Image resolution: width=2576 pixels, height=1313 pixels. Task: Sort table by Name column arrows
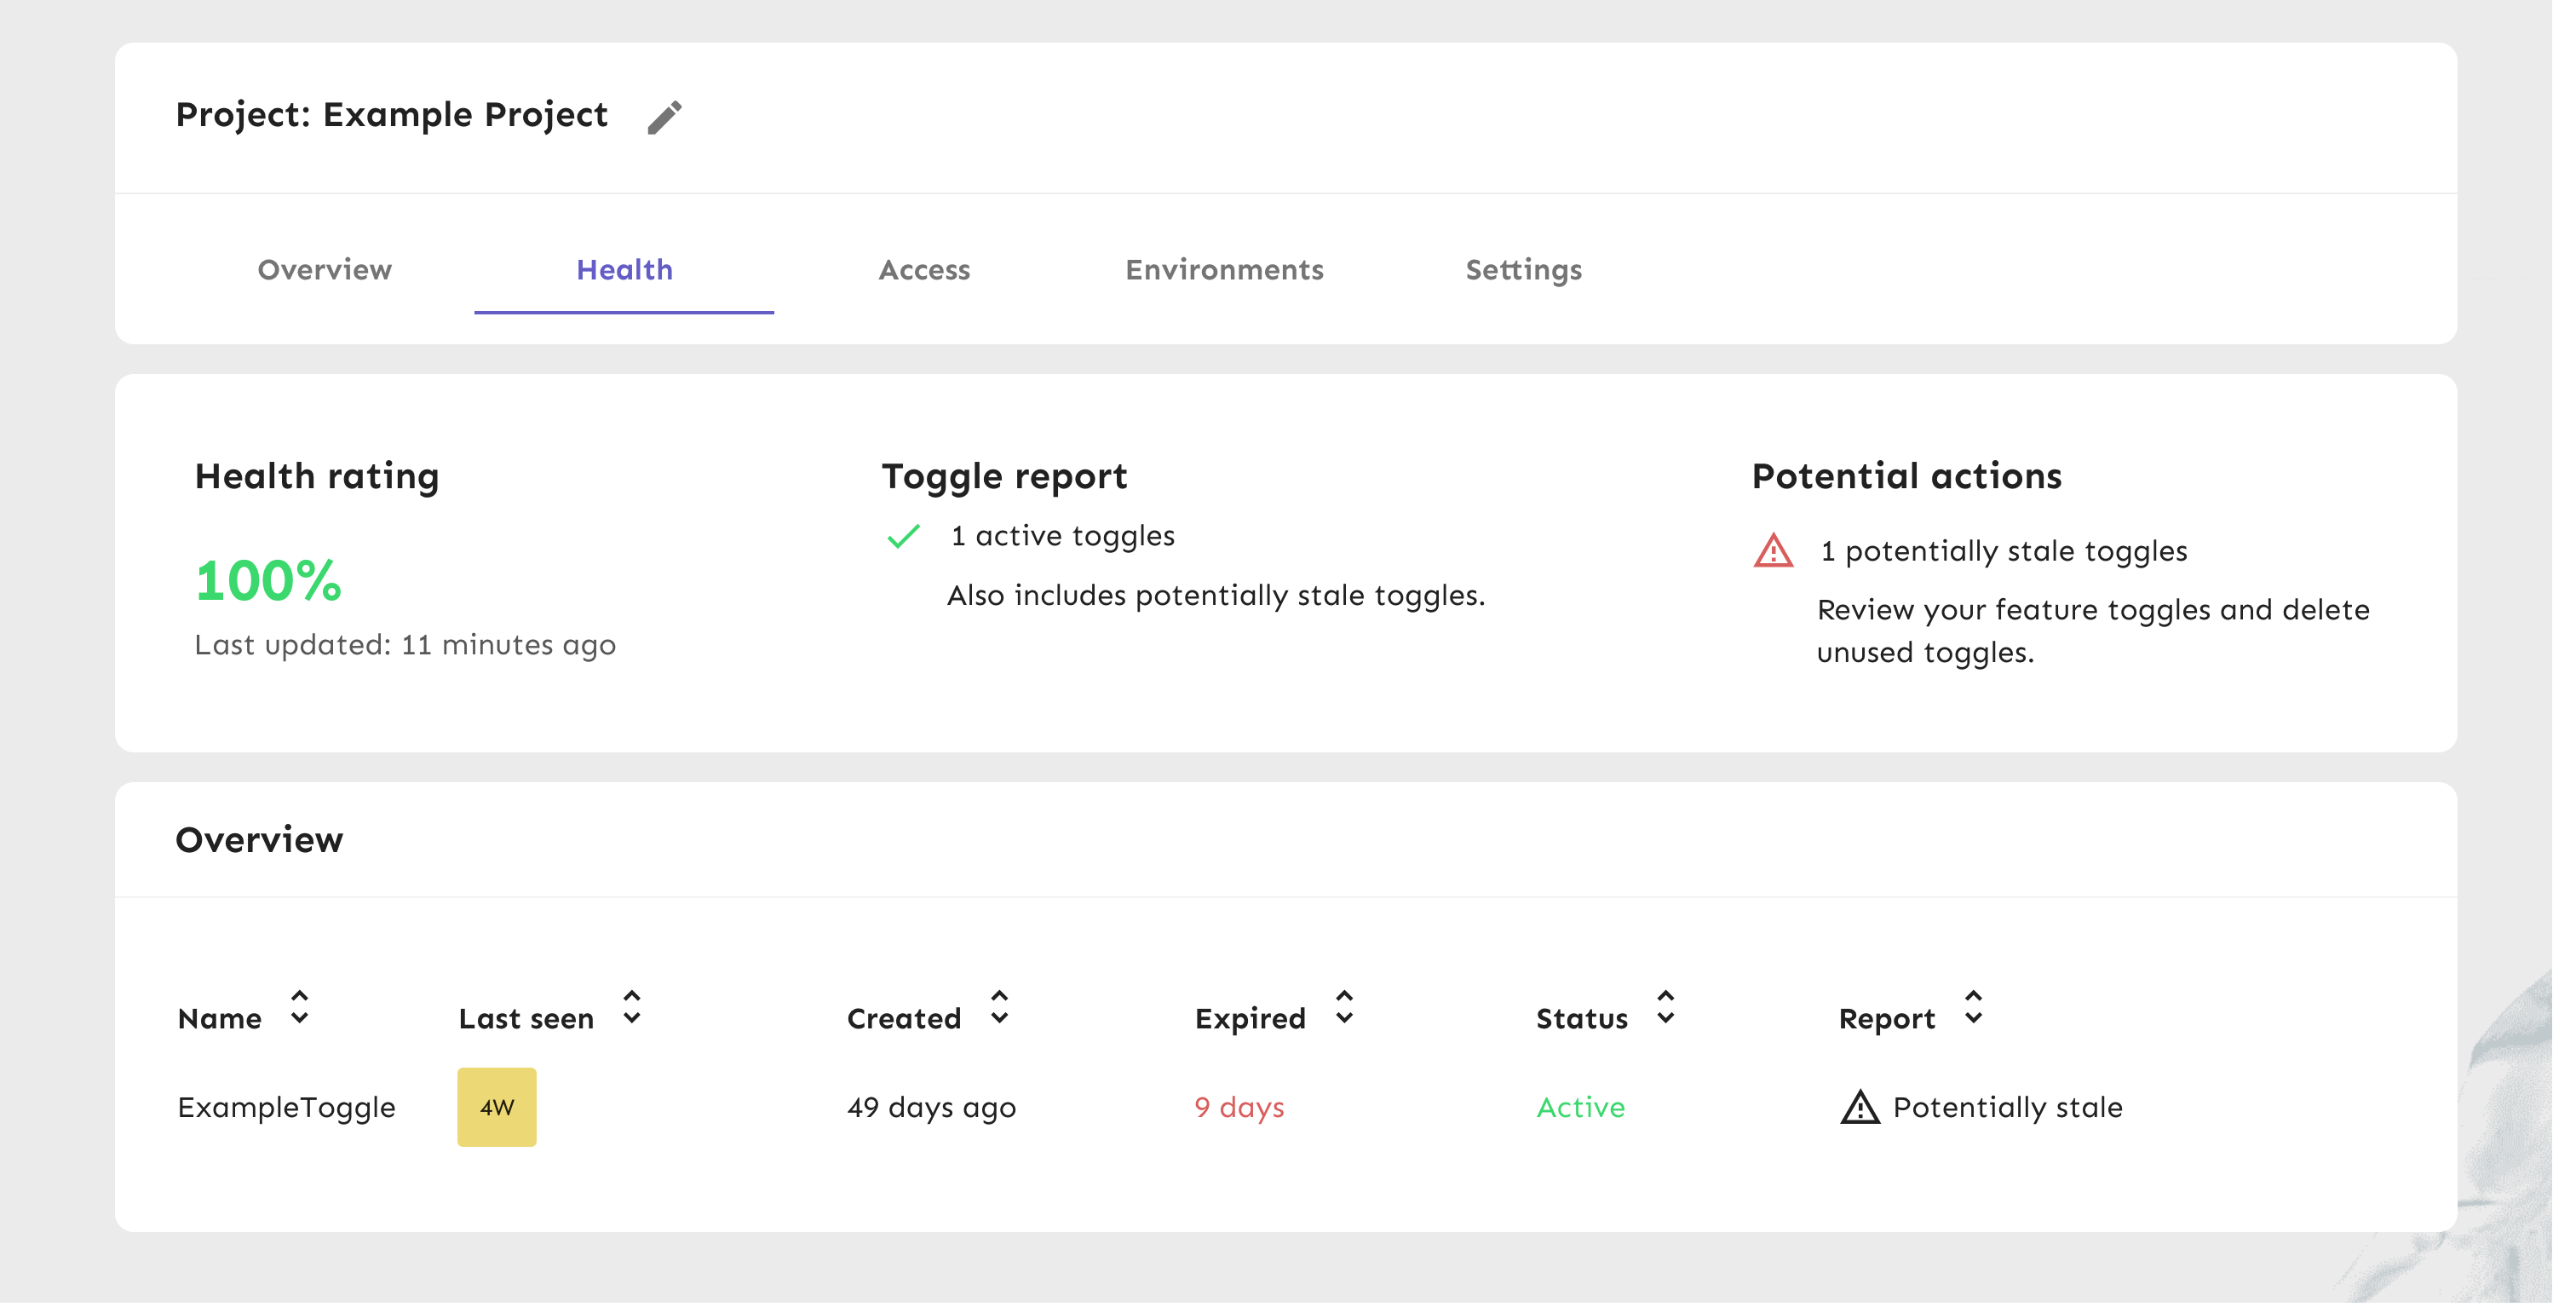coord(299,1008)
